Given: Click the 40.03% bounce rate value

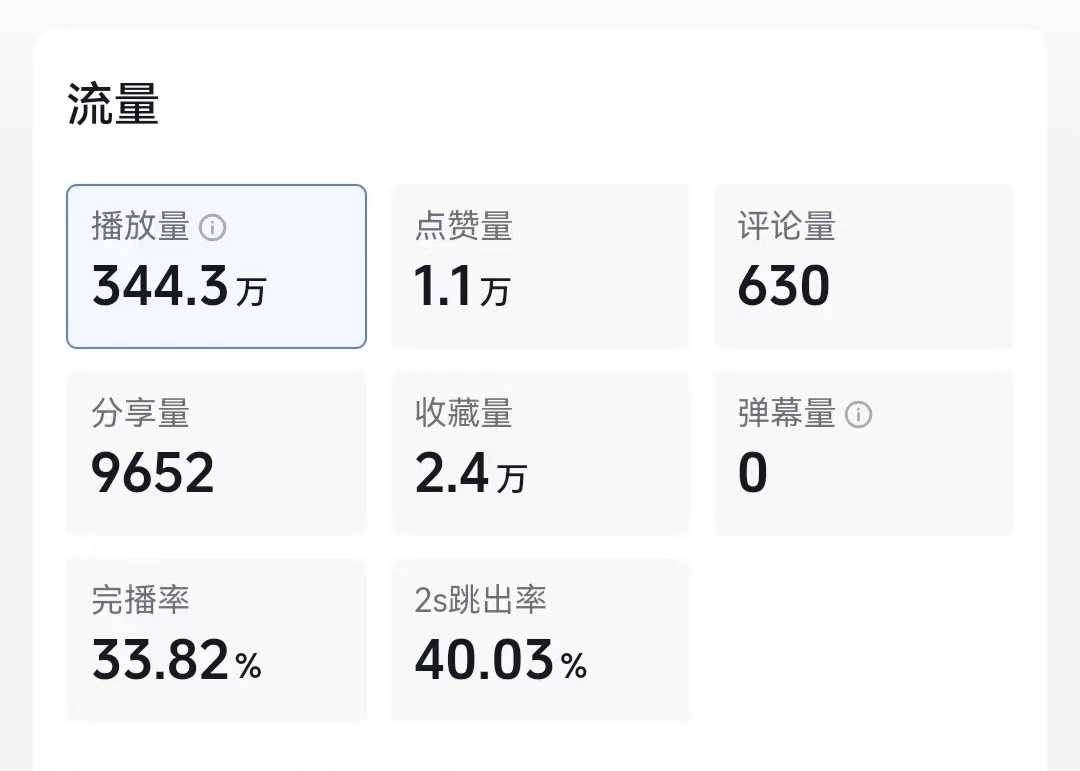Looking at the screenshot, I should pyautogui.click(x=501, y=660).
